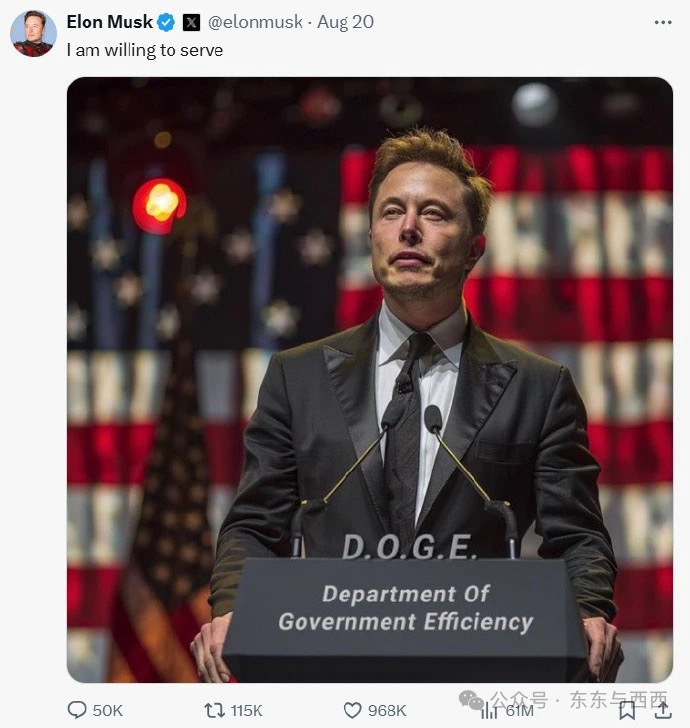Open the attached podium image
The height and width of the screenshot is (728, 690).
tap(369, 380)
